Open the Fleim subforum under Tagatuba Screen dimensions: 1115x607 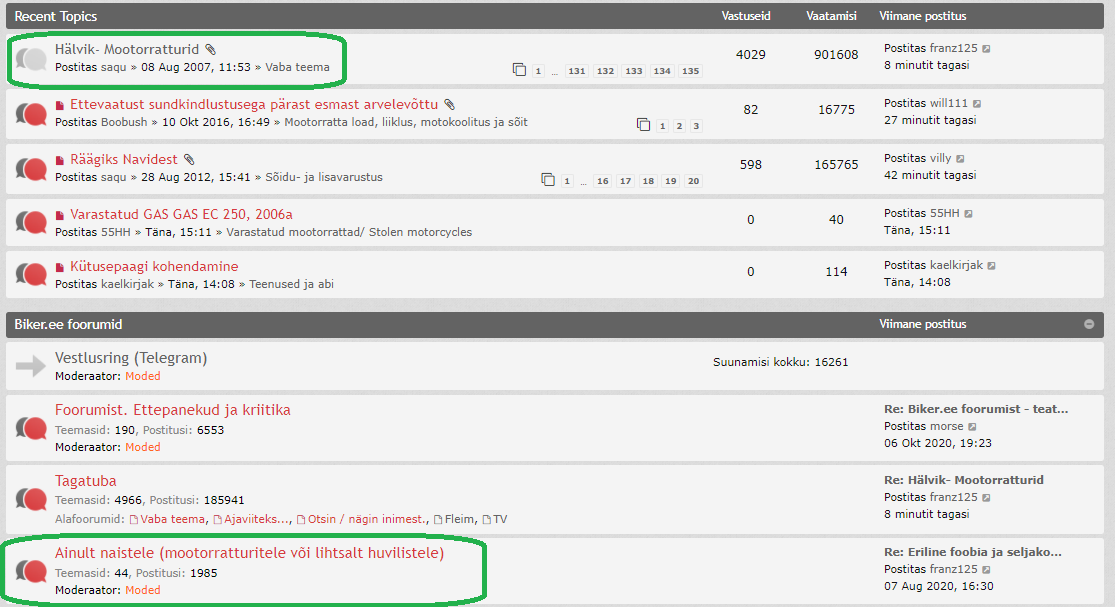click(459, 519)
